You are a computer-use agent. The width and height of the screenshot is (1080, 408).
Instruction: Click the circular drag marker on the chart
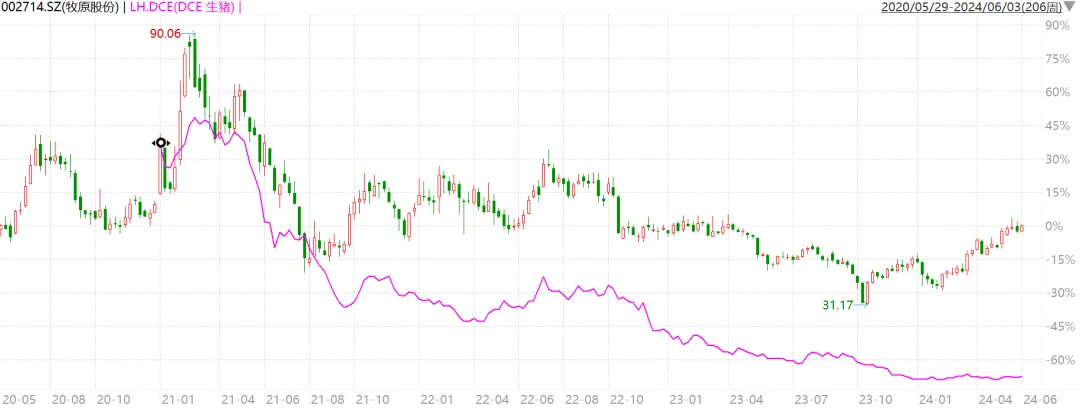(160, 143)
